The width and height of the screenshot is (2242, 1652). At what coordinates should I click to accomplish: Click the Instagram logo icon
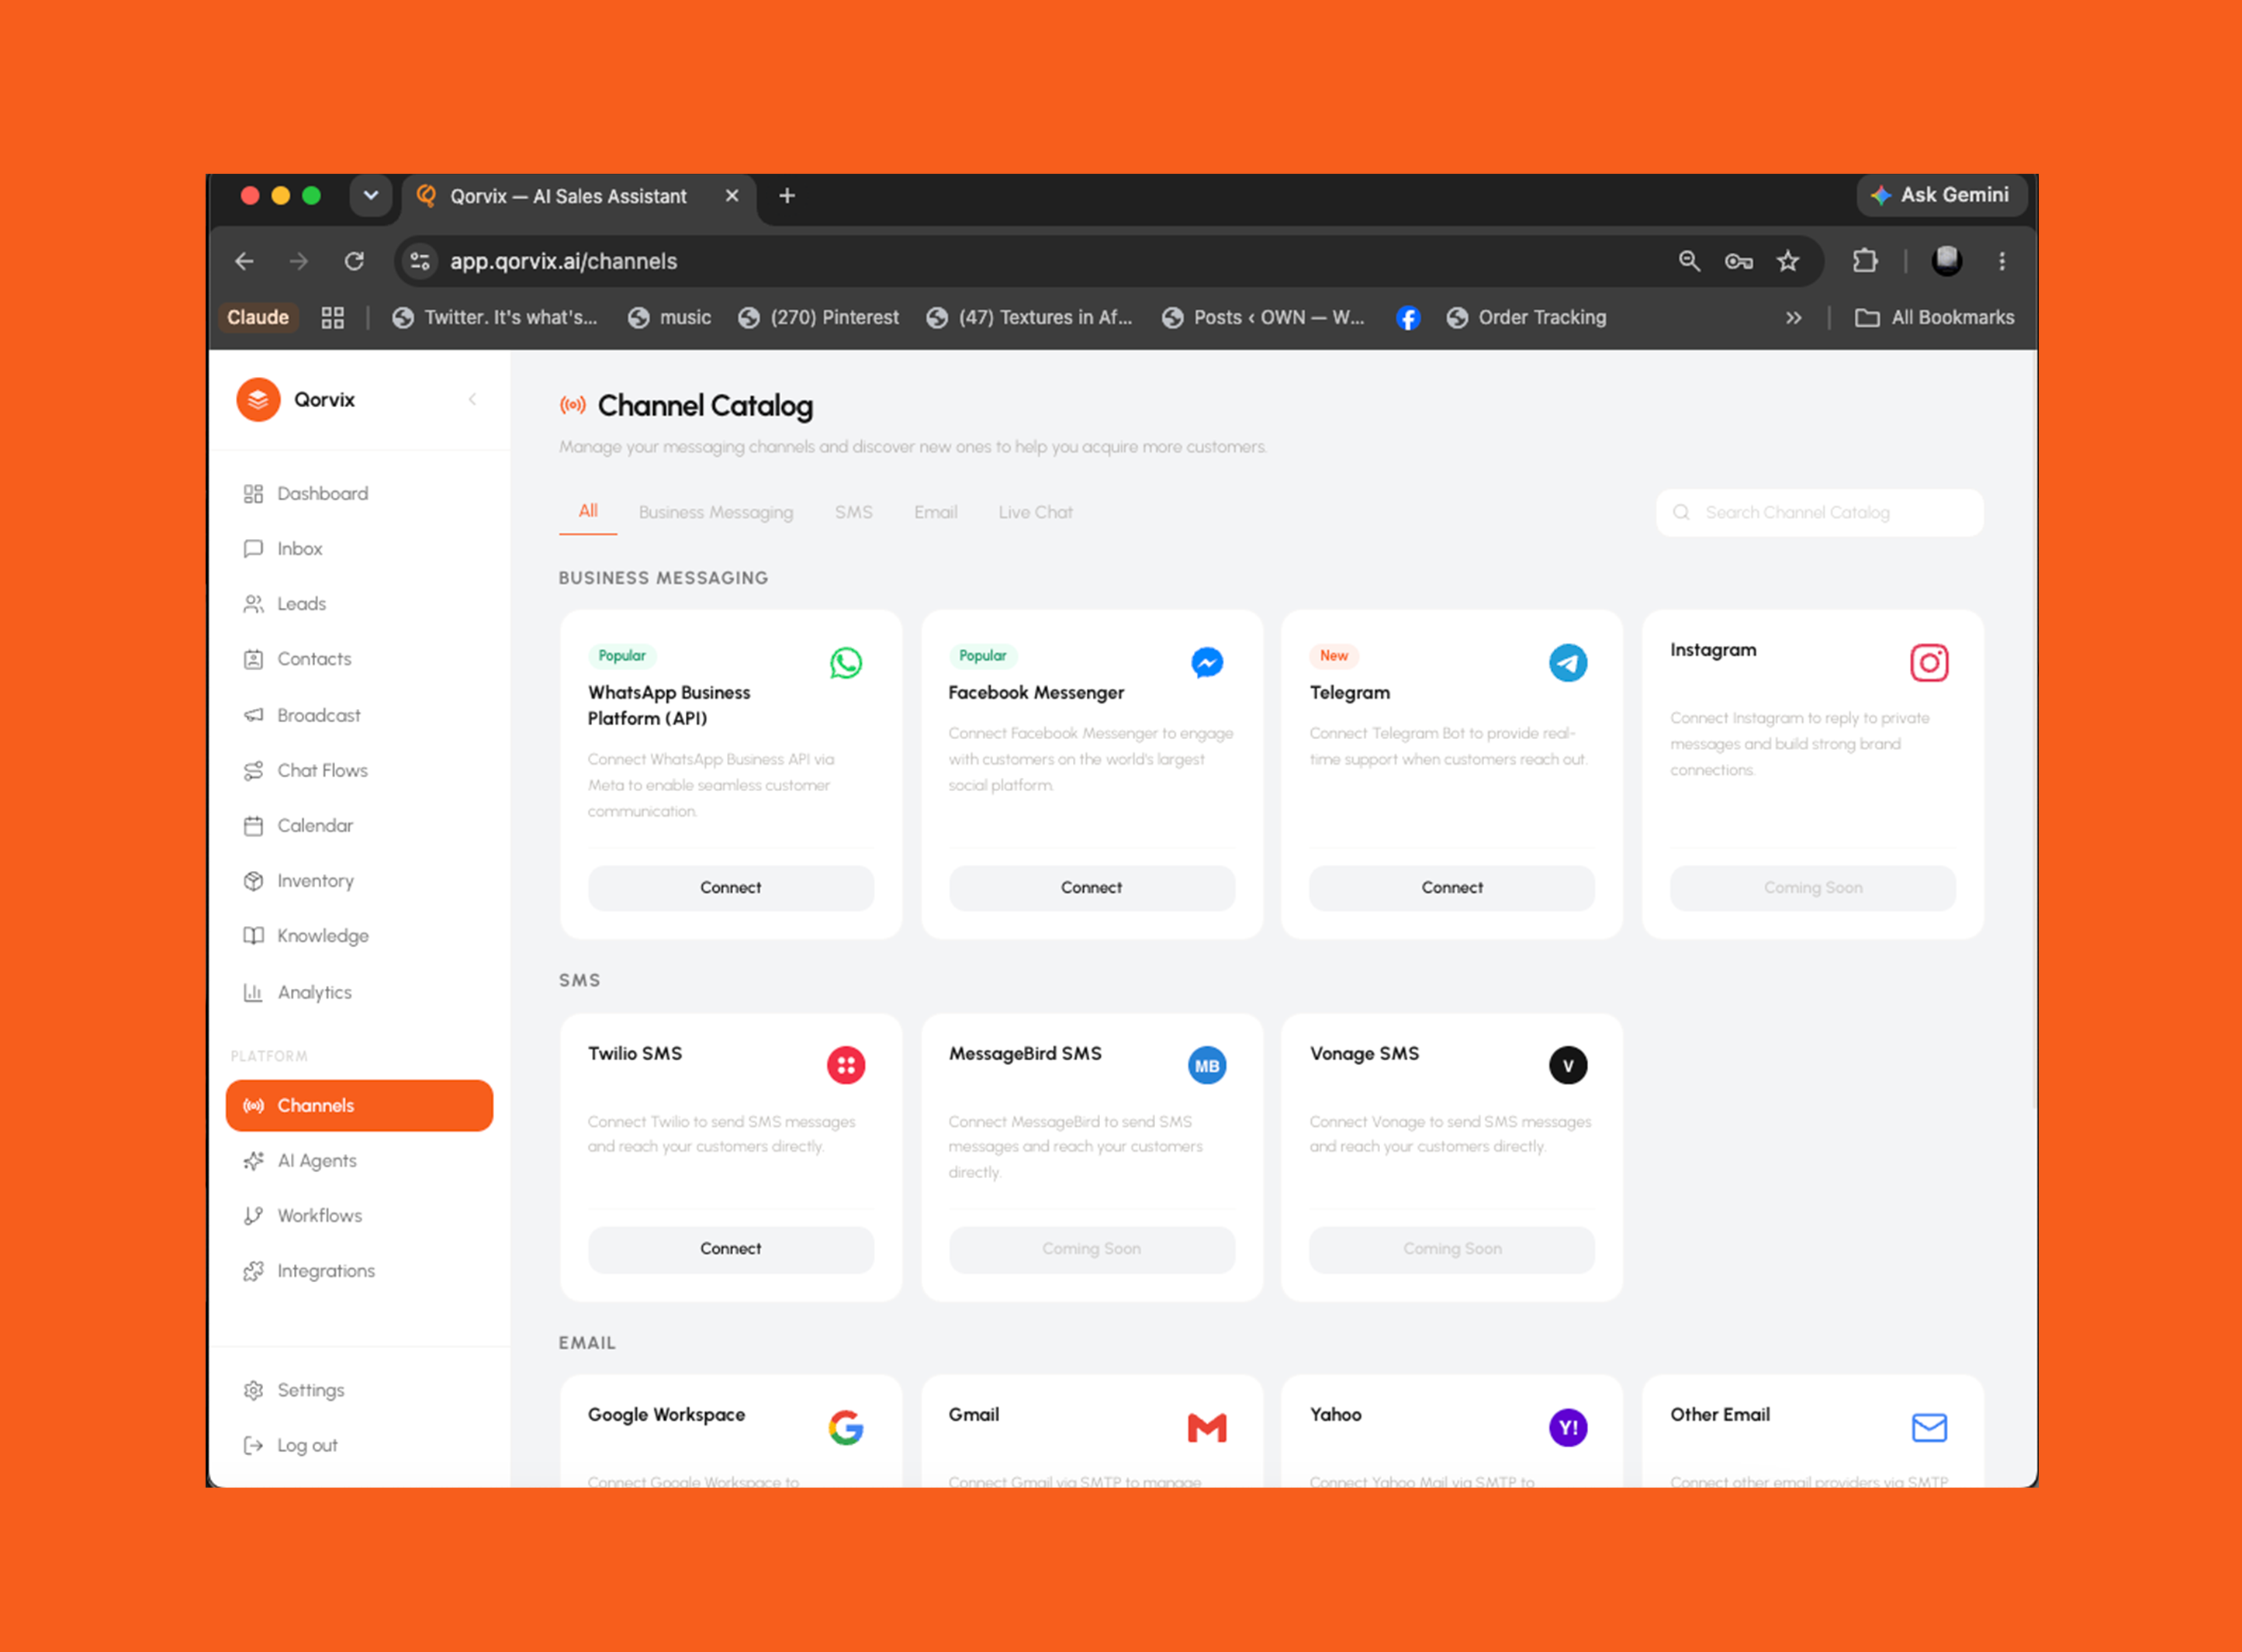pos(1929,663)
